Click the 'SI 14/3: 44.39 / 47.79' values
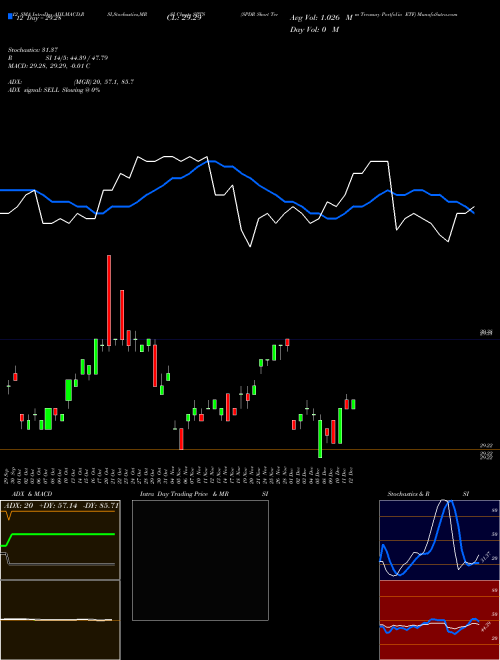 tap(77, 58)
